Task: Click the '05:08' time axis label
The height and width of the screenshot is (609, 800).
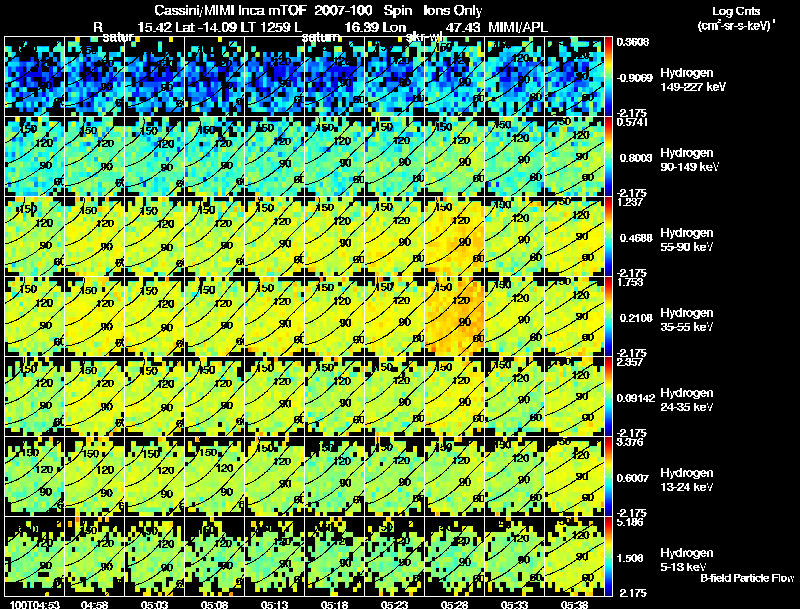Action: [214, 604]
